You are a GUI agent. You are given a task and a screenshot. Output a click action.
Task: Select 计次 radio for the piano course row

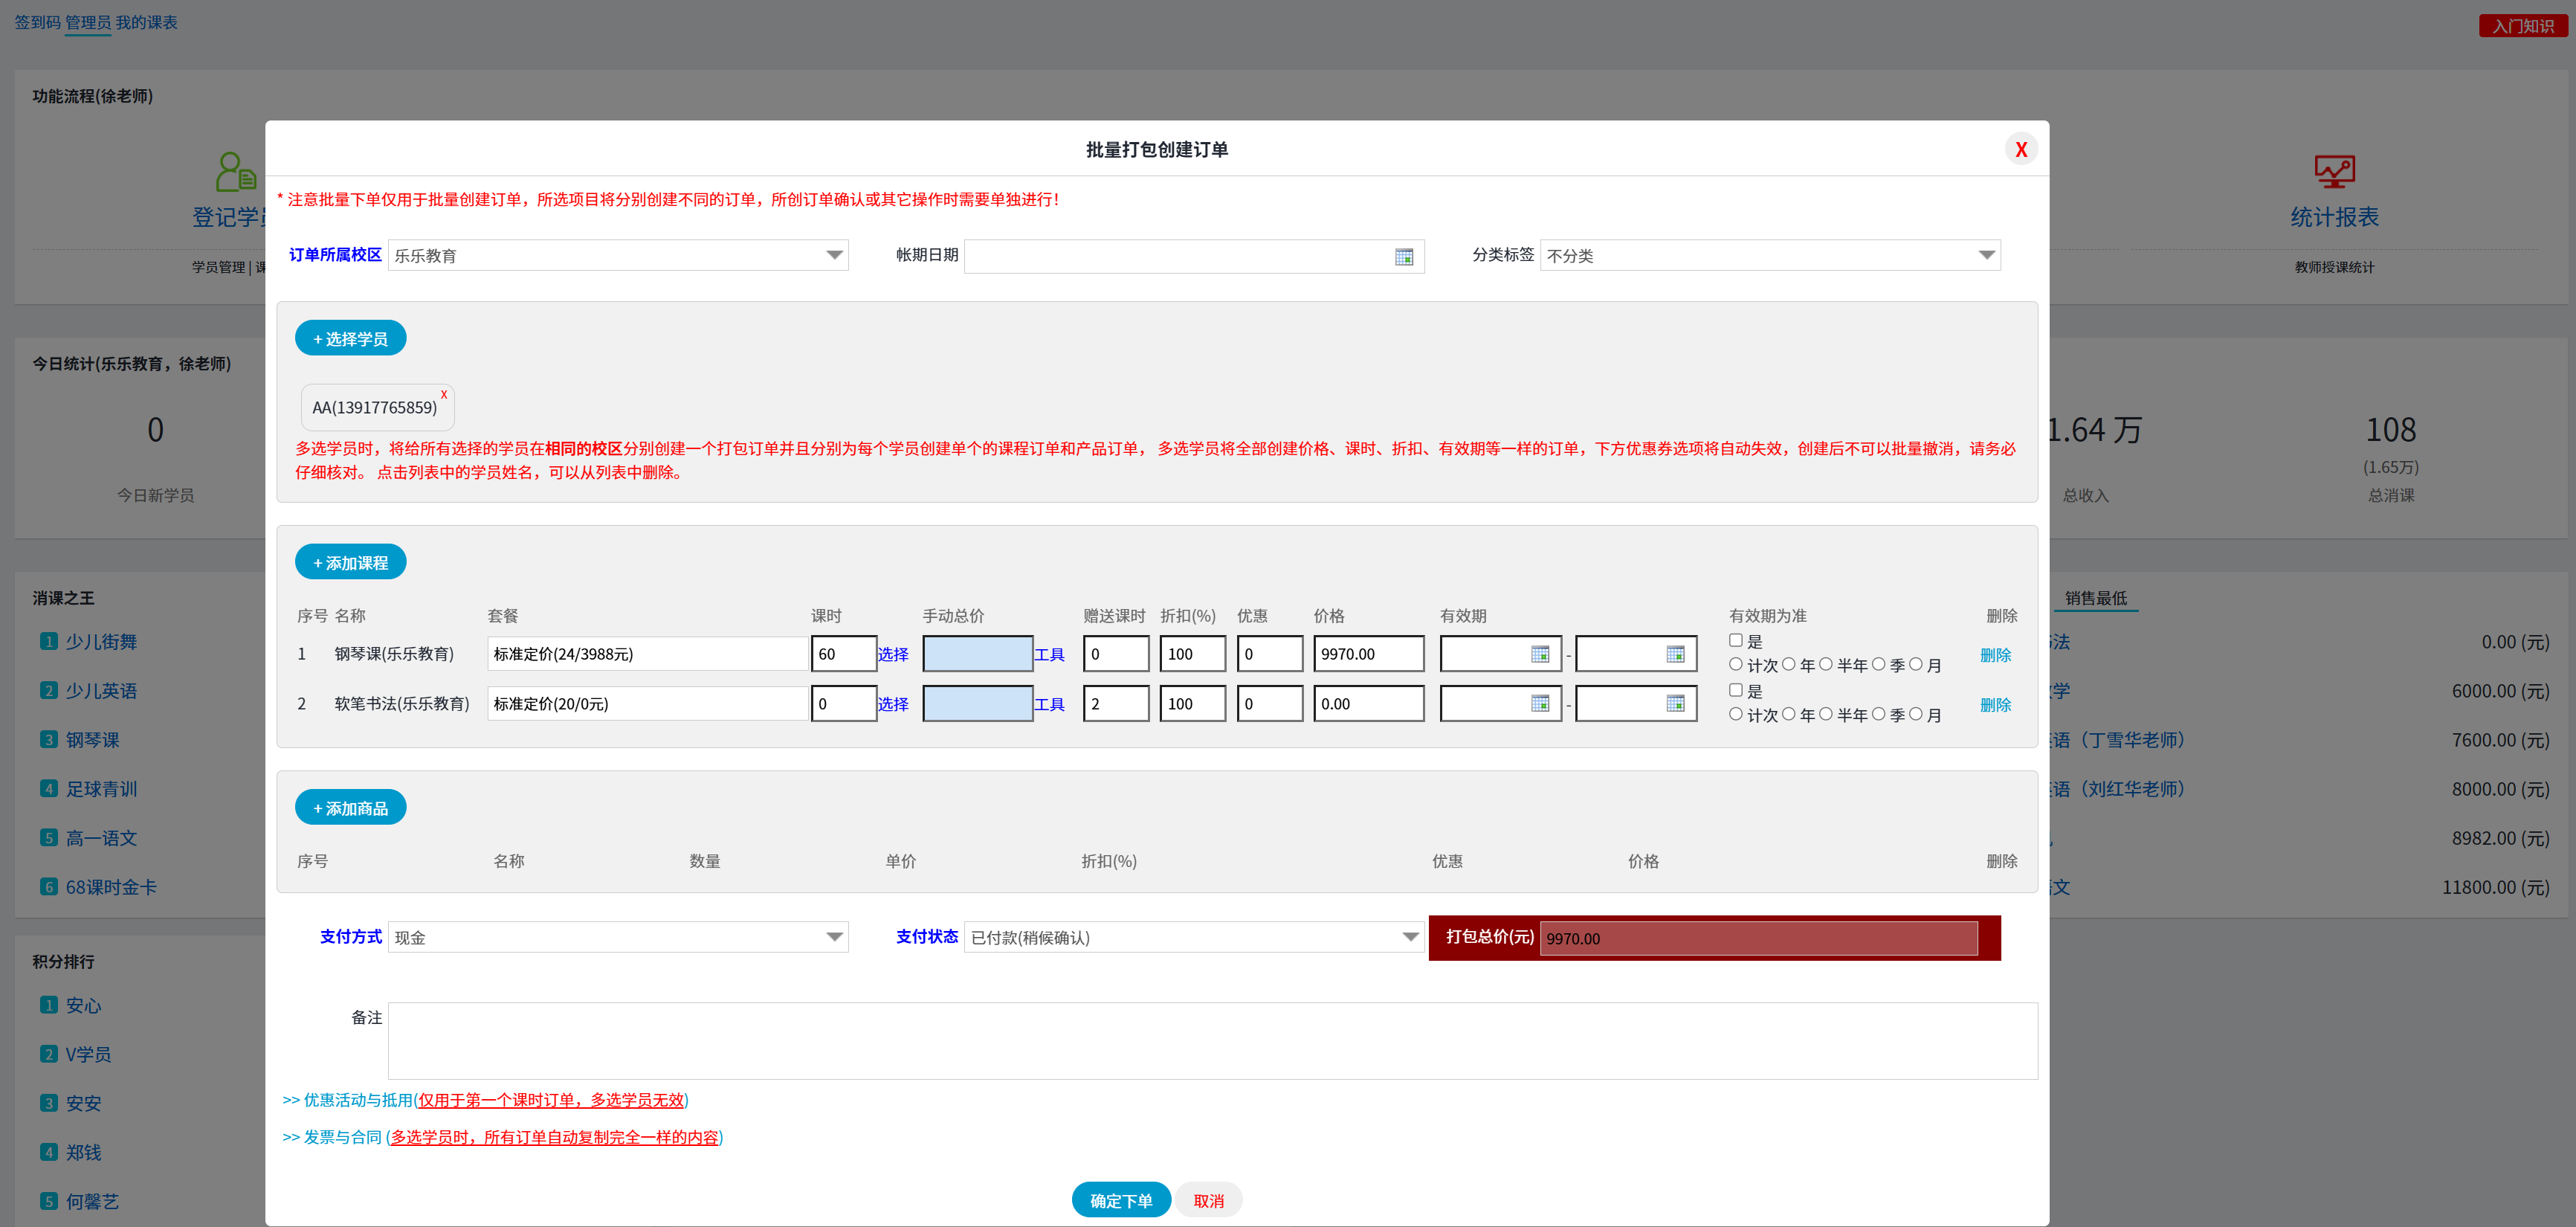tap(1736, 665)
